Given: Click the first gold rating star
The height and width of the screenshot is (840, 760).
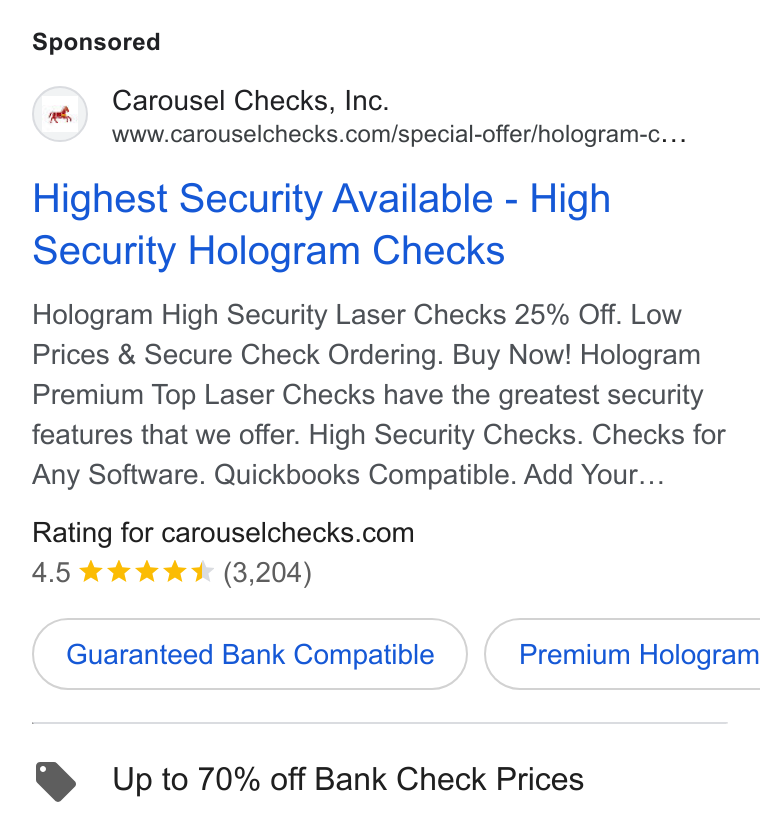Looking at the screenshot, I should [91, 572].
